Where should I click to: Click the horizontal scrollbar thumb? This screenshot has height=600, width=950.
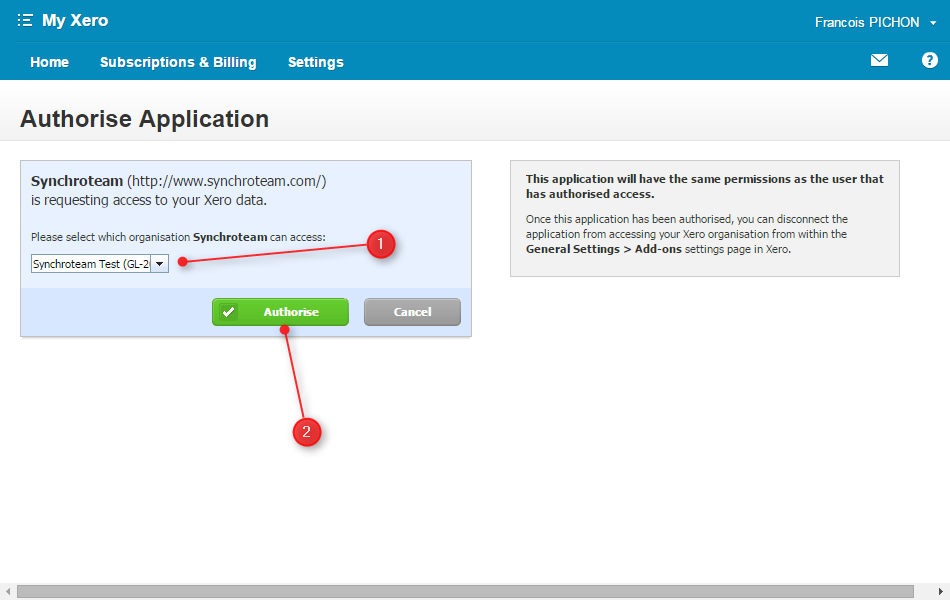coord(465,592)
